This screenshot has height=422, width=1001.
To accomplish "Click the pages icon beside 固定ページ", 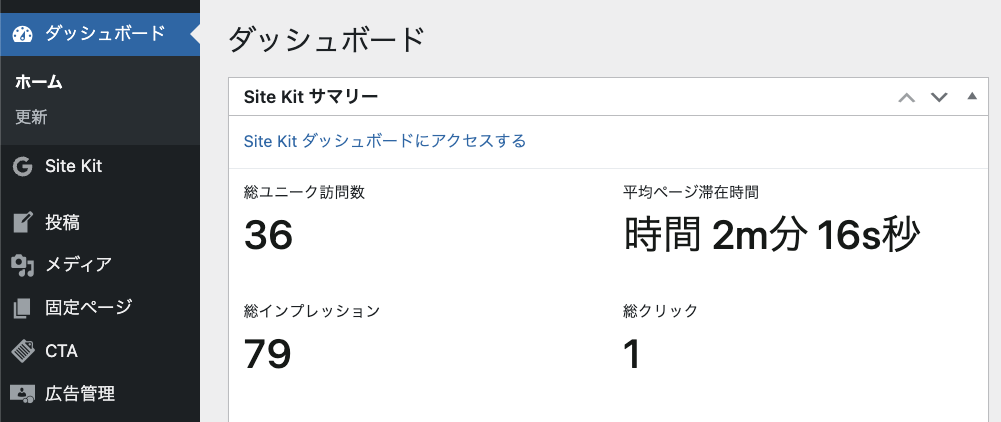I will tap(23, 308).
